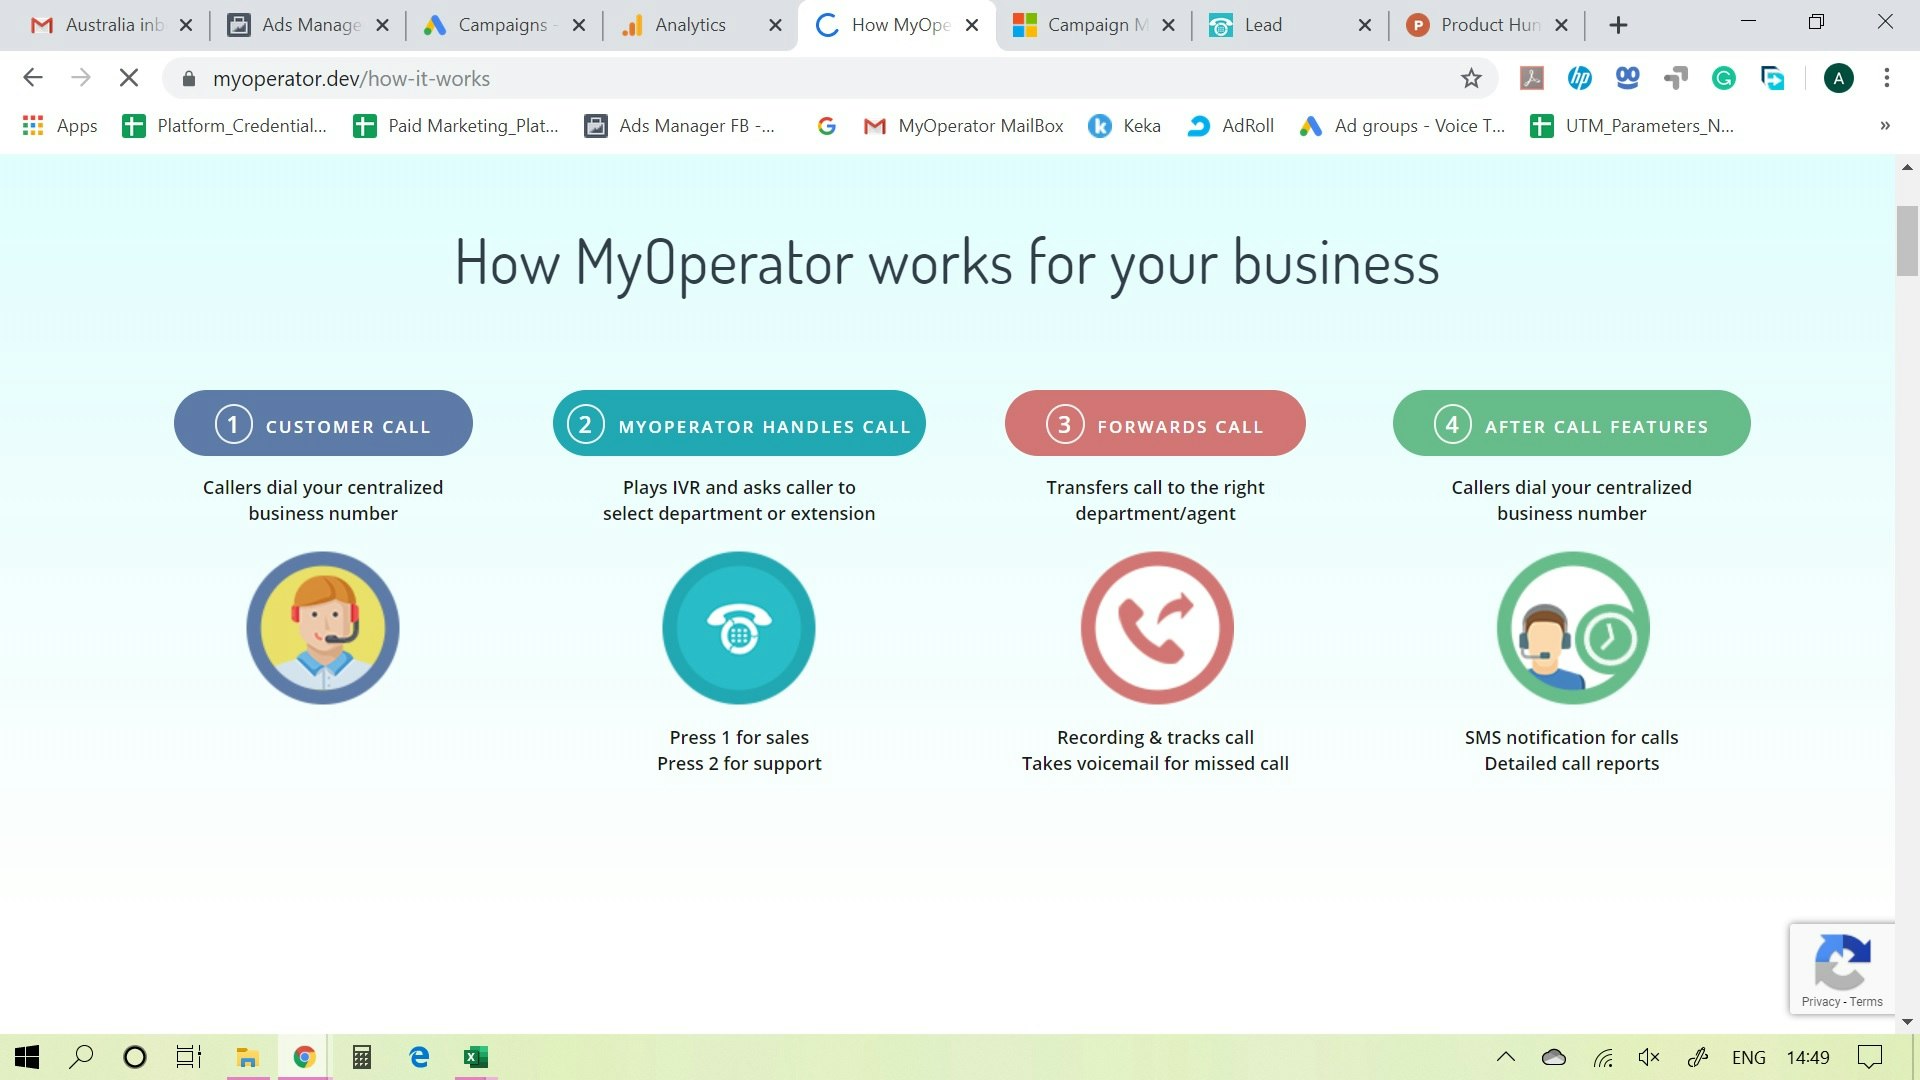Open the Apps shortcut on the bookmarks bar
This screenshot has height=1080, width=1920.
[60, 126]
